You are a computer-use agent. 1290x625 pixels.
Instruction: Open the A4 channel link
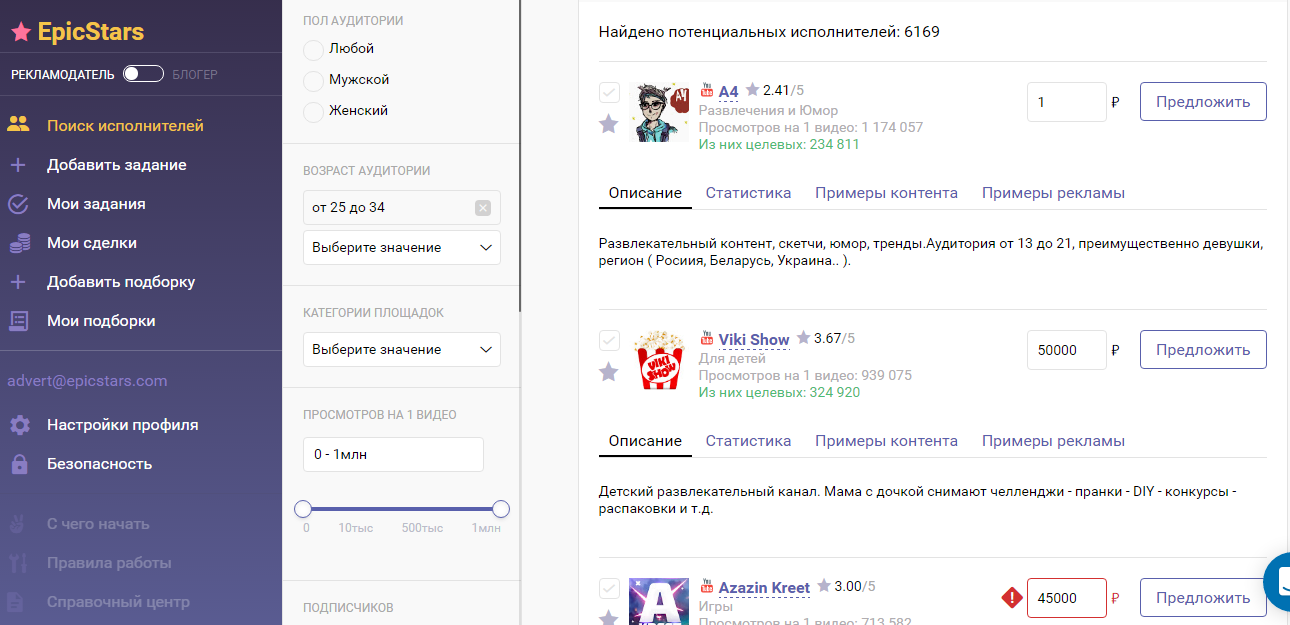coord(728,92)
